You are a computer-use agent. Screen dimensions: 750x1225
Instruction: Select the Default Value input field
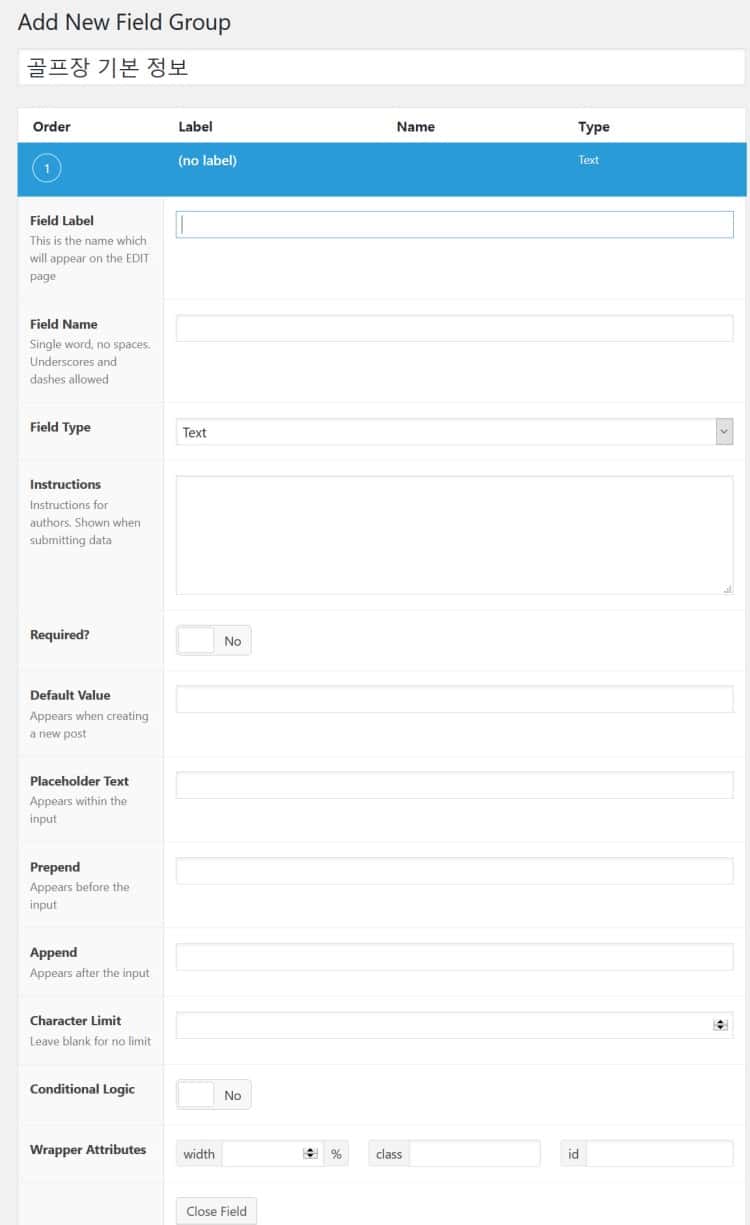[454, 699]
